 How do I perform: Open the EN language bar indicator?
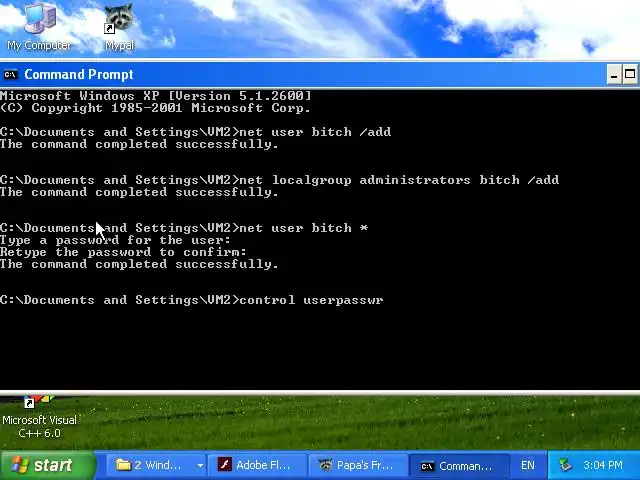[x=528, y=465]
